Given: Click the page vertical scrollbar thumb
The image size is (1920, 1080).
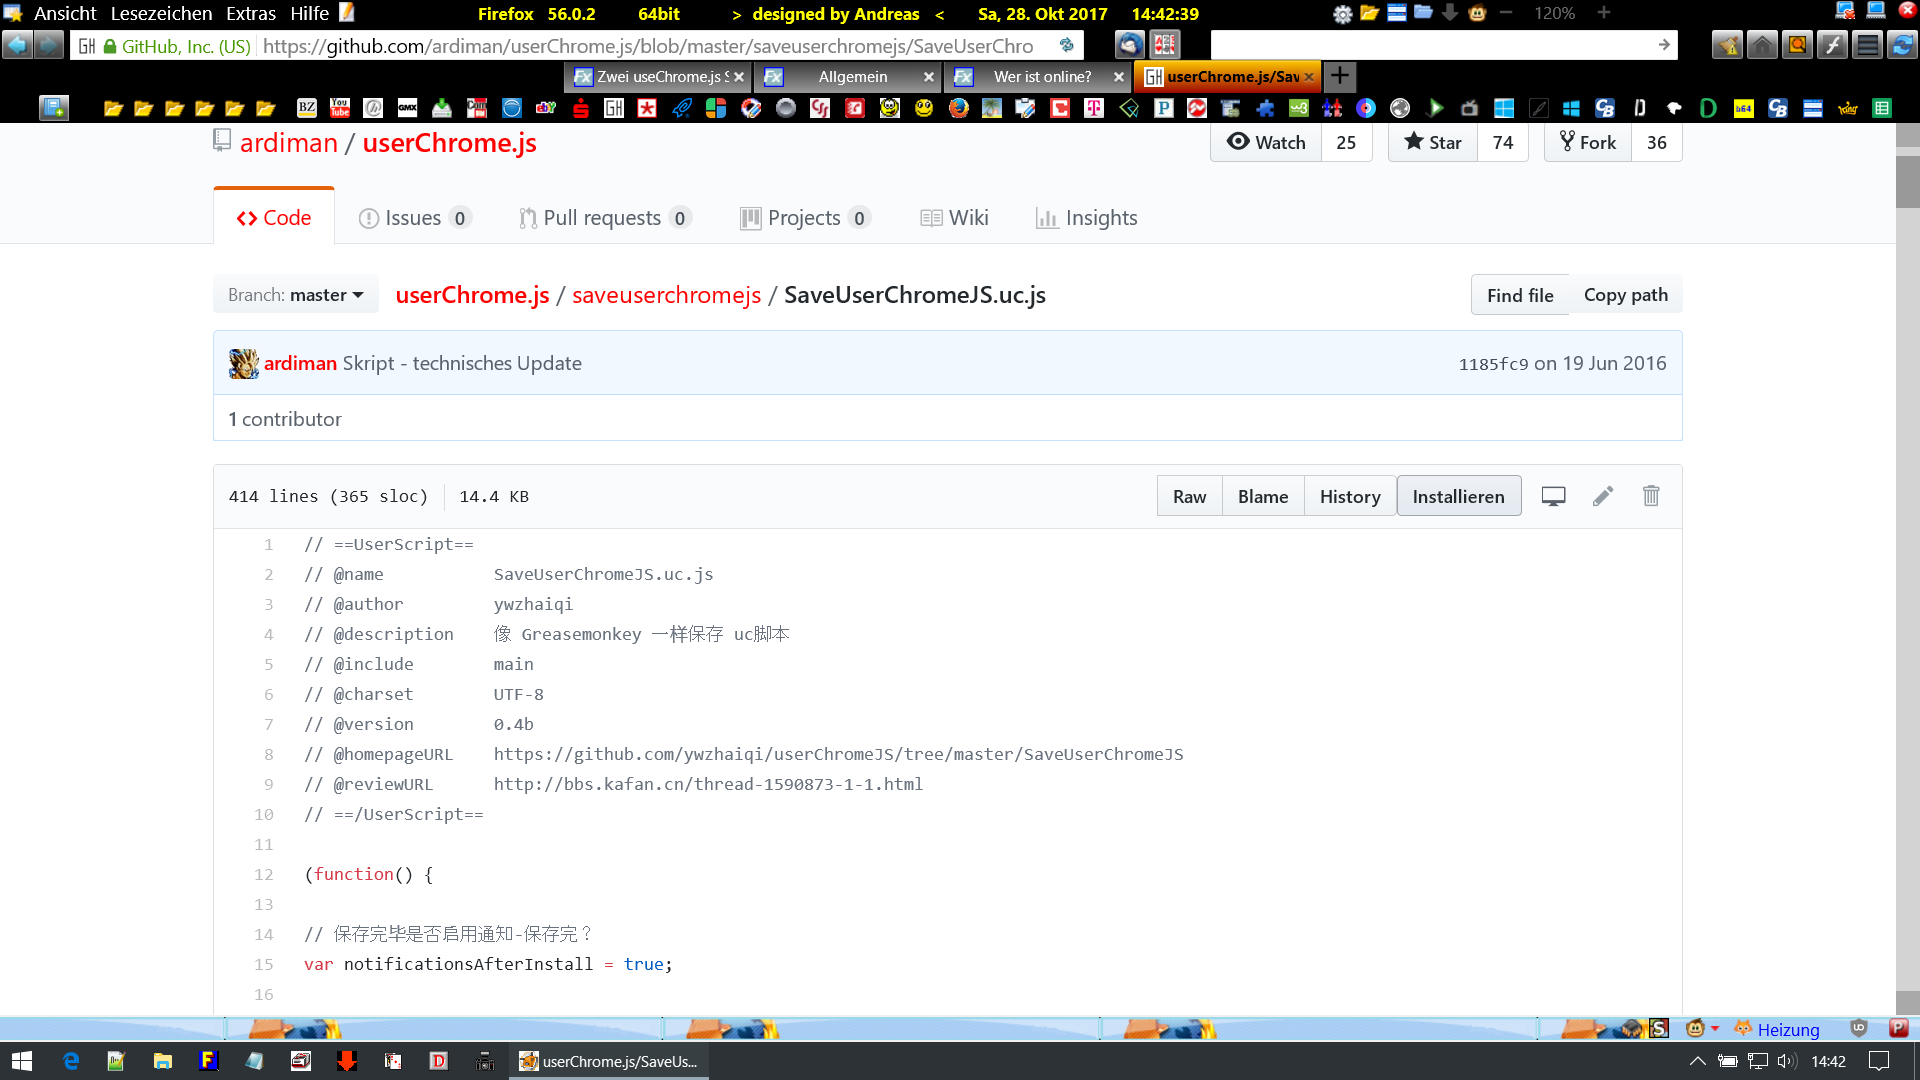Looking at the screenshot, I should [1907, 180].
